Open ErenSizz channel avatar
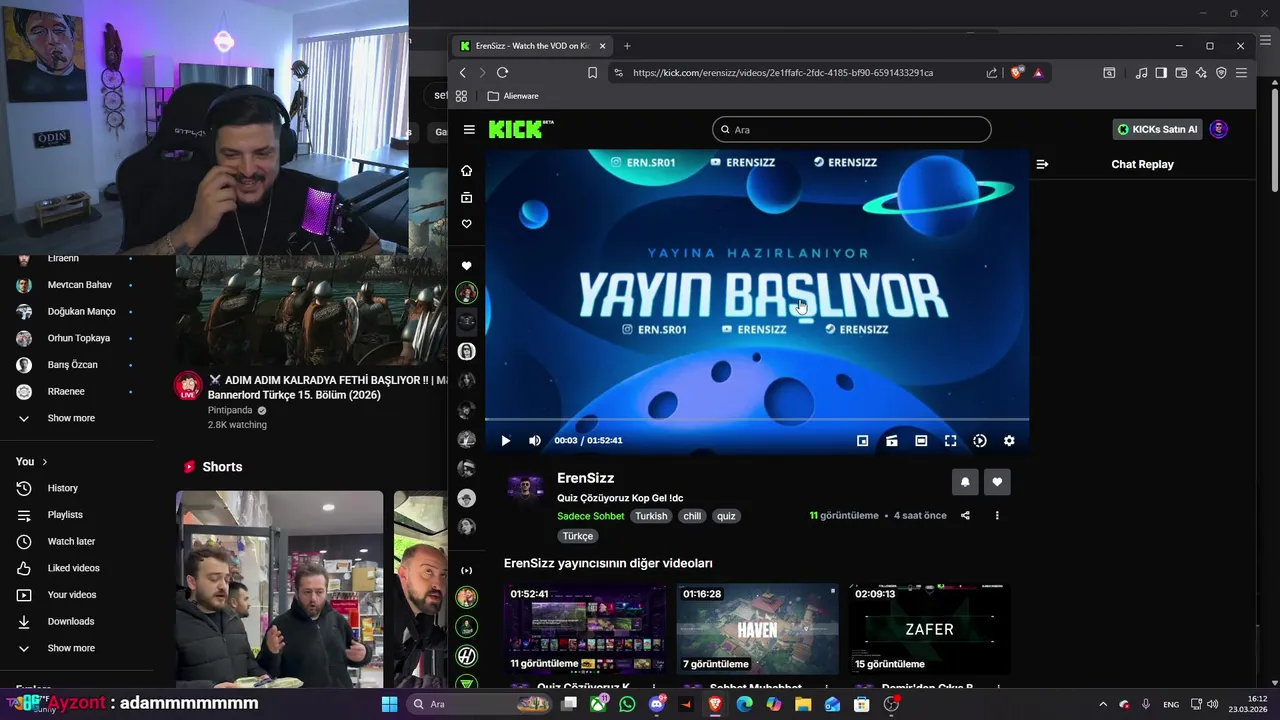The width and height of the screenshot is (1280, 720). [525, 488]
